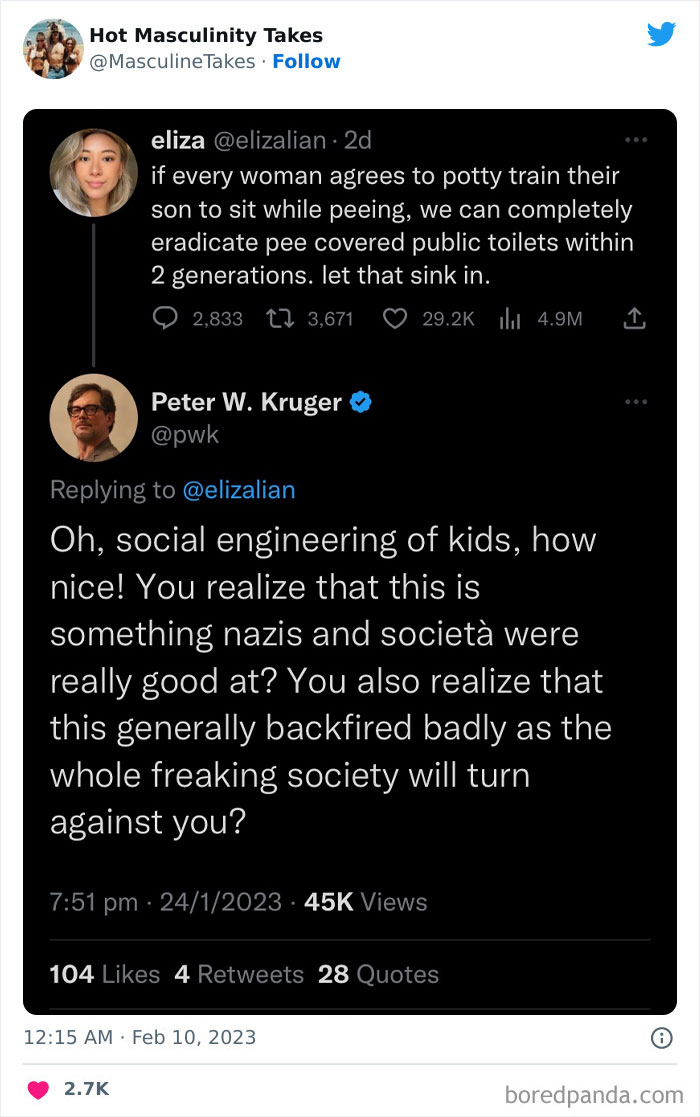View the 104 Likes list
Image resolution: width=700 pixels, height=1117 pixels.
click(x=104, y=974)
